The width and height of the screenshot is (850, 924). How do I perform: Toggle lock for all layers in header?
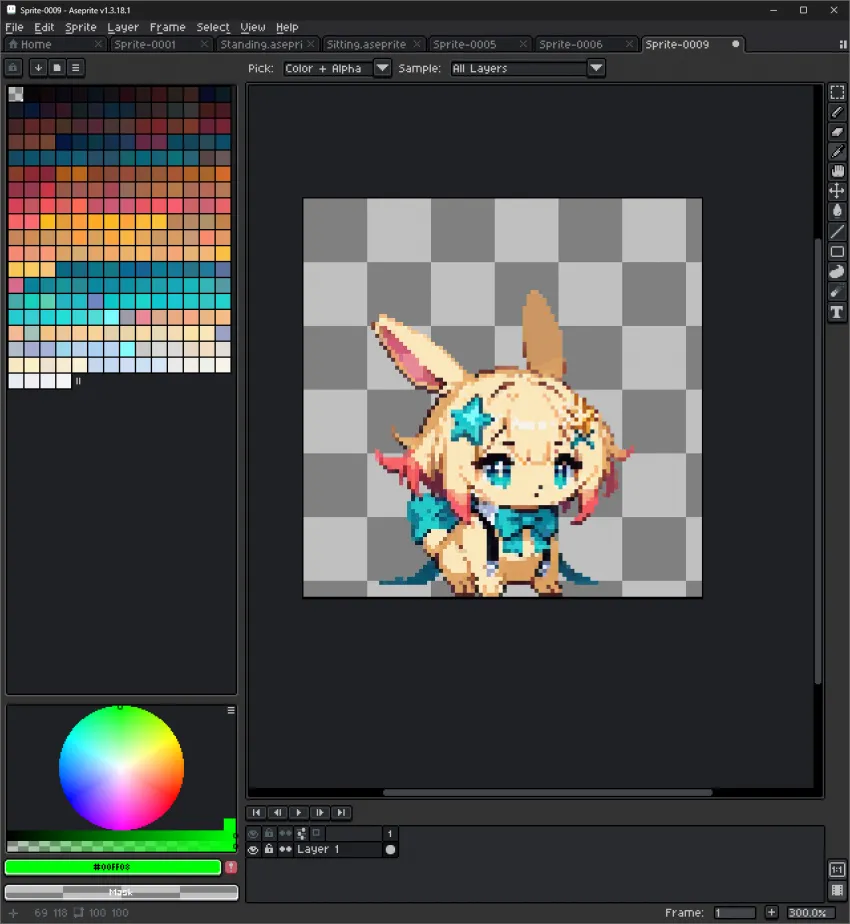269,834
